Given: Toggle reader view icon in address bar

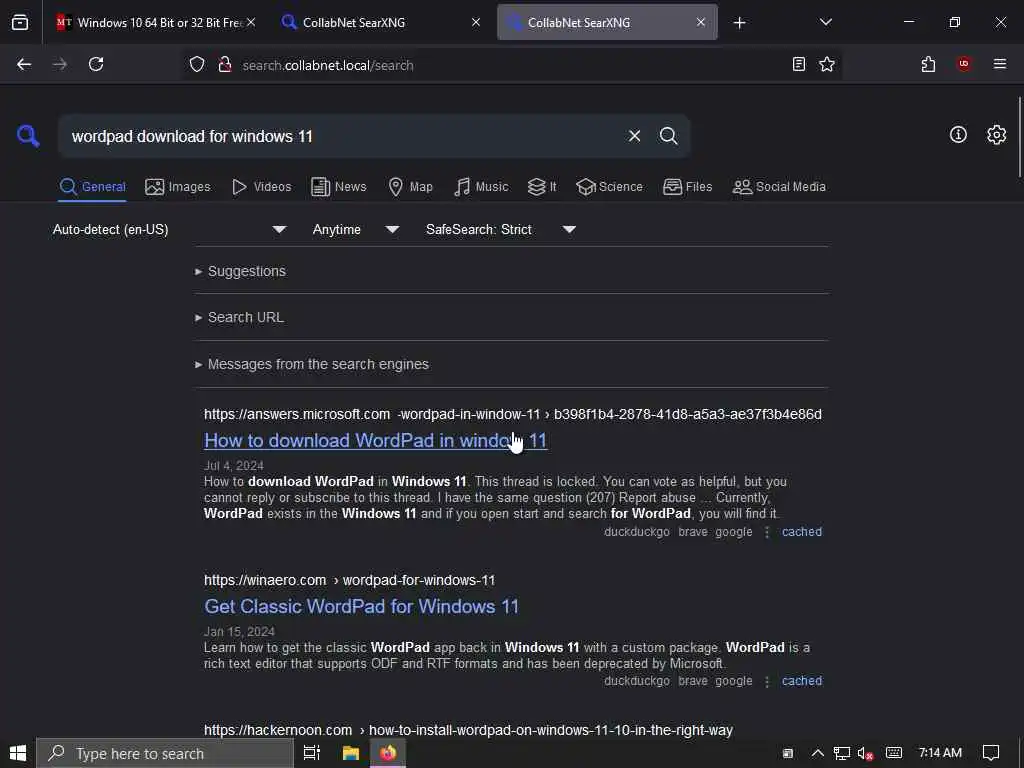Looking at the screenshot, I should [x=798, y=64].
